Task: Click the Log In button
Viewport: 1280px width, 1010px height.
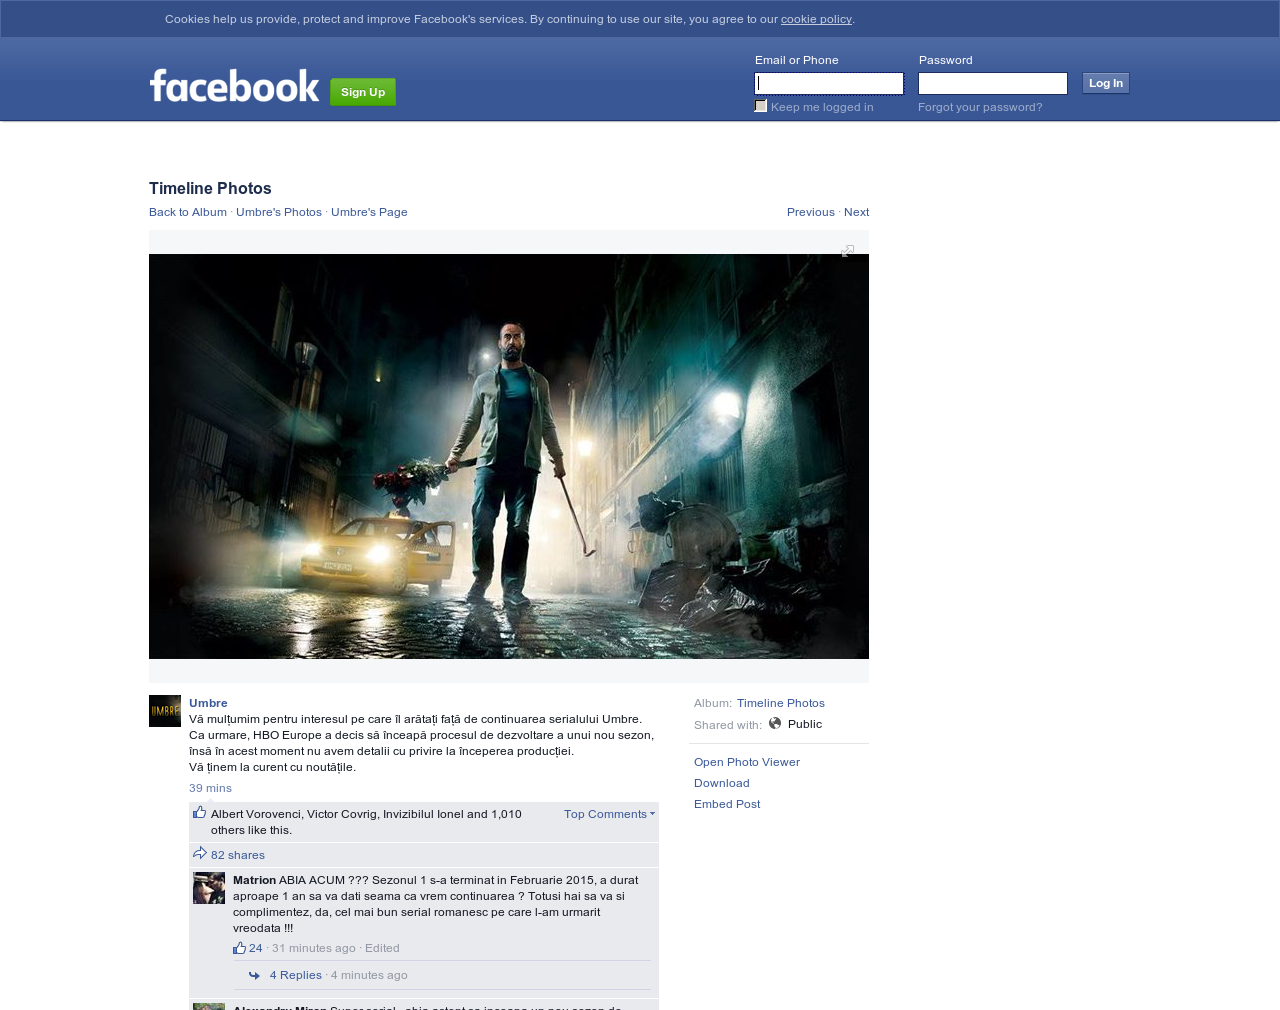Action: point(1106,83)
